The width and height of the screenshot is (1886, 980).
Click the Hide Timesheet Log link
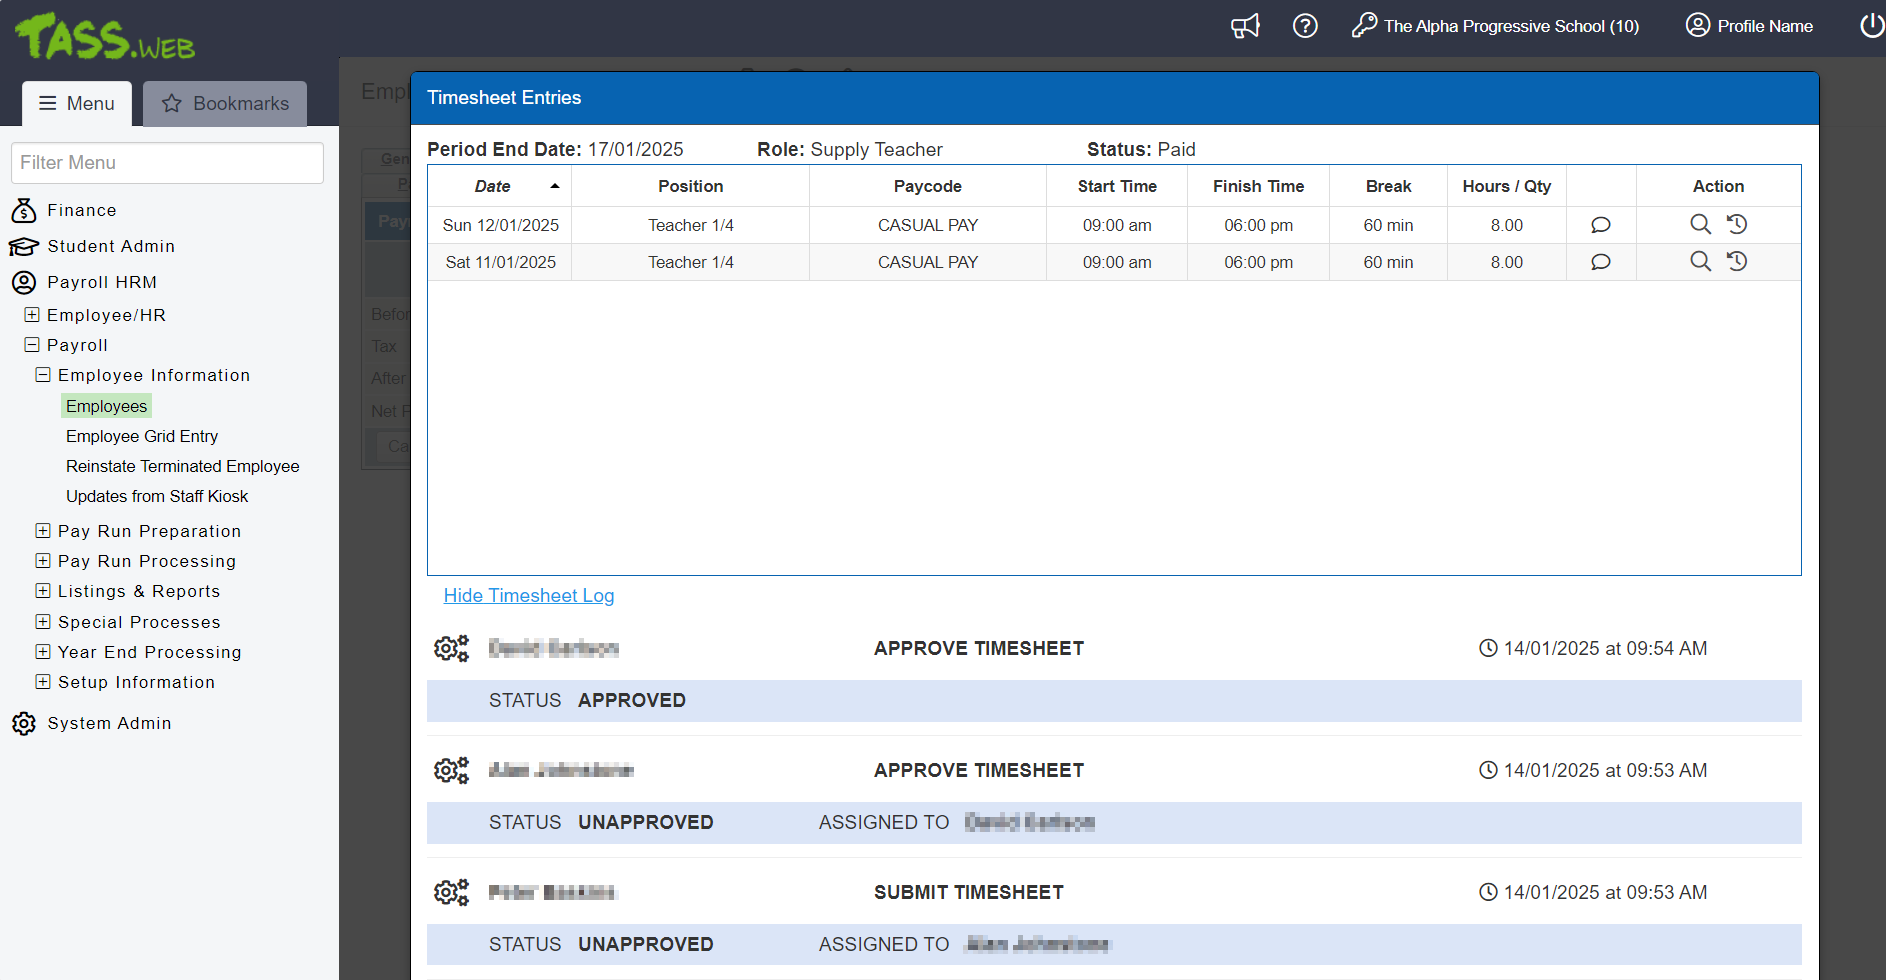(528, 596)
